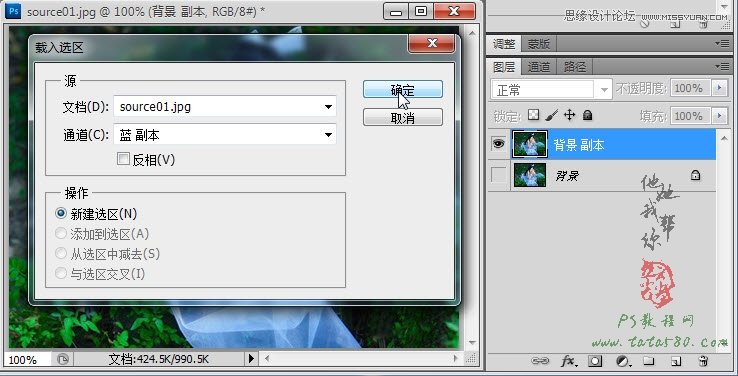Create a new layer group via the folder icon
Screen dimensions: 738x376
649,361
